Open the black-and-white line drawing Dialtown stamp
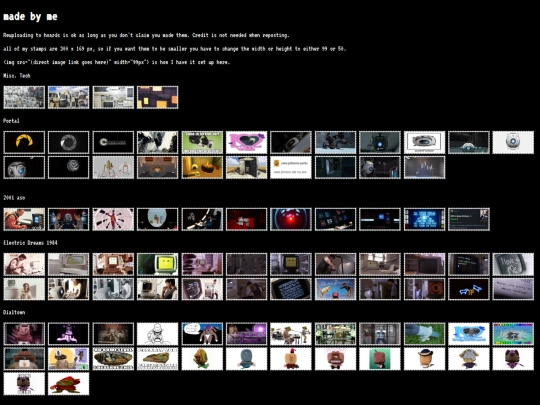The width and height of the screenshot is (540, 405). [157, 334]
